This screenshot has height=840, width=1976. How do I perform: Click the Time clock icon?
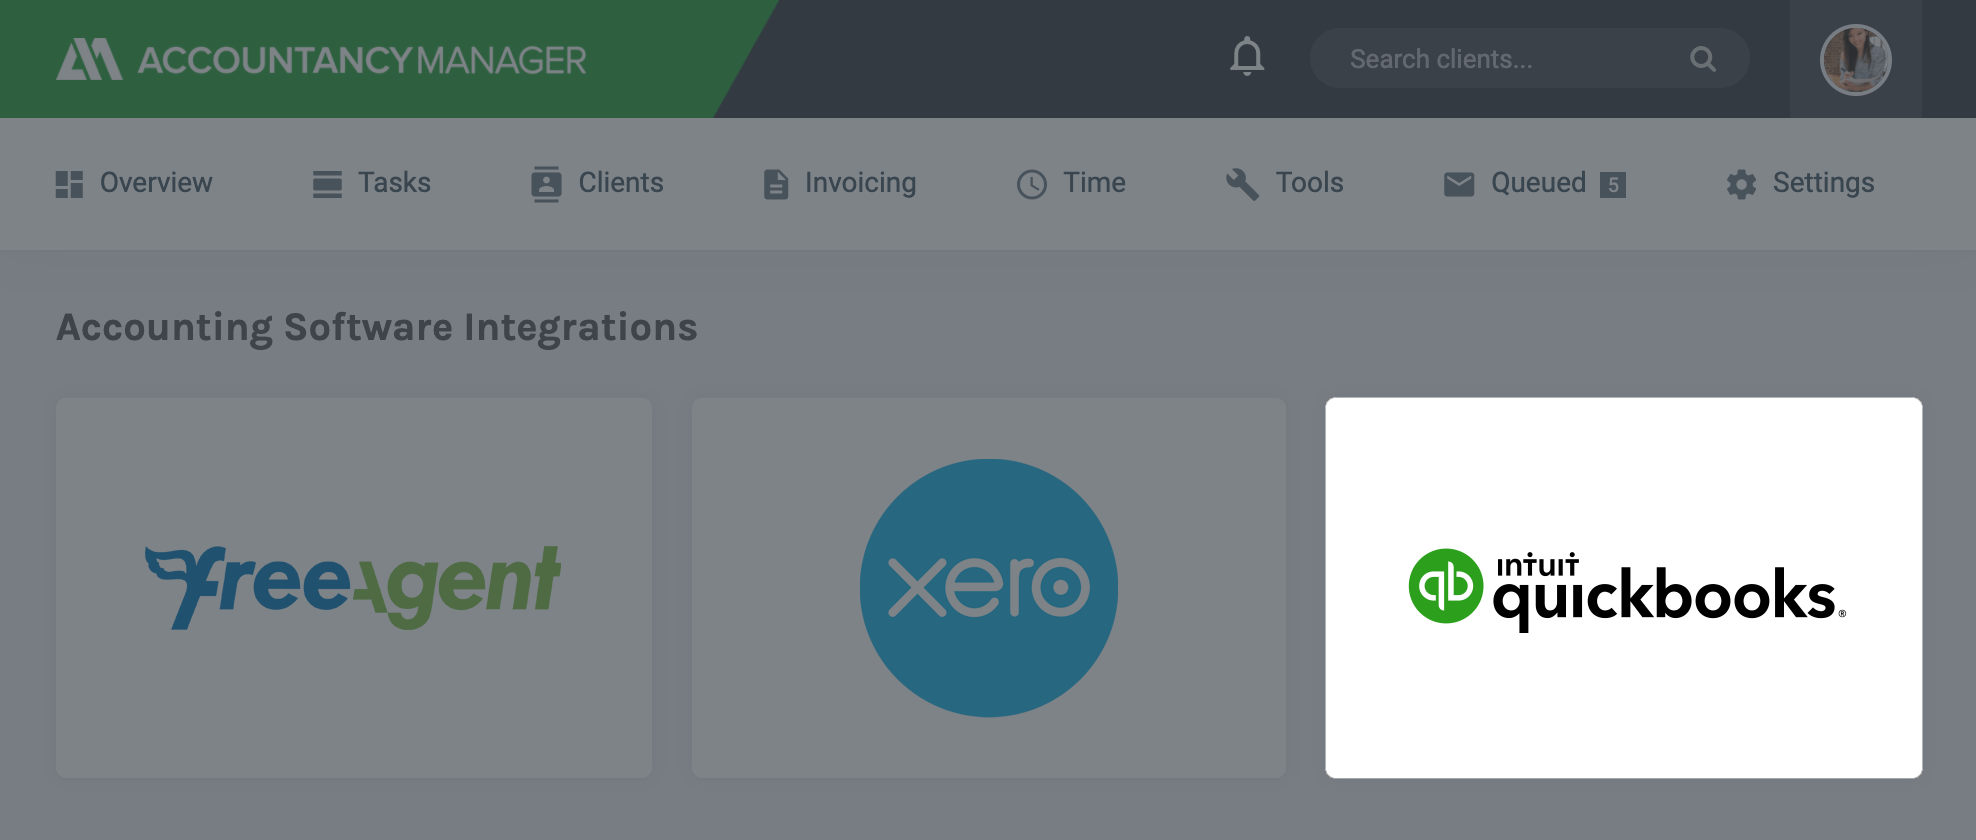pyautogui.click(x=1032, y=184)
